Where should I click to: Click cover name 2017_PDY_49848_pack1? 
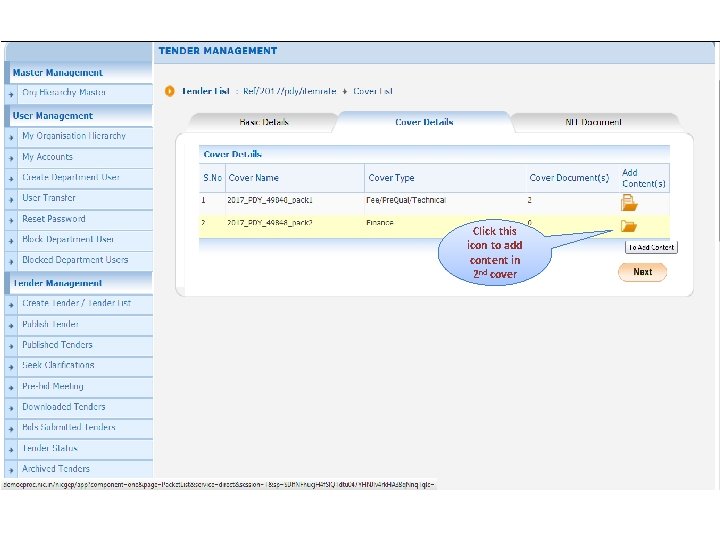[x=270, y=200]
